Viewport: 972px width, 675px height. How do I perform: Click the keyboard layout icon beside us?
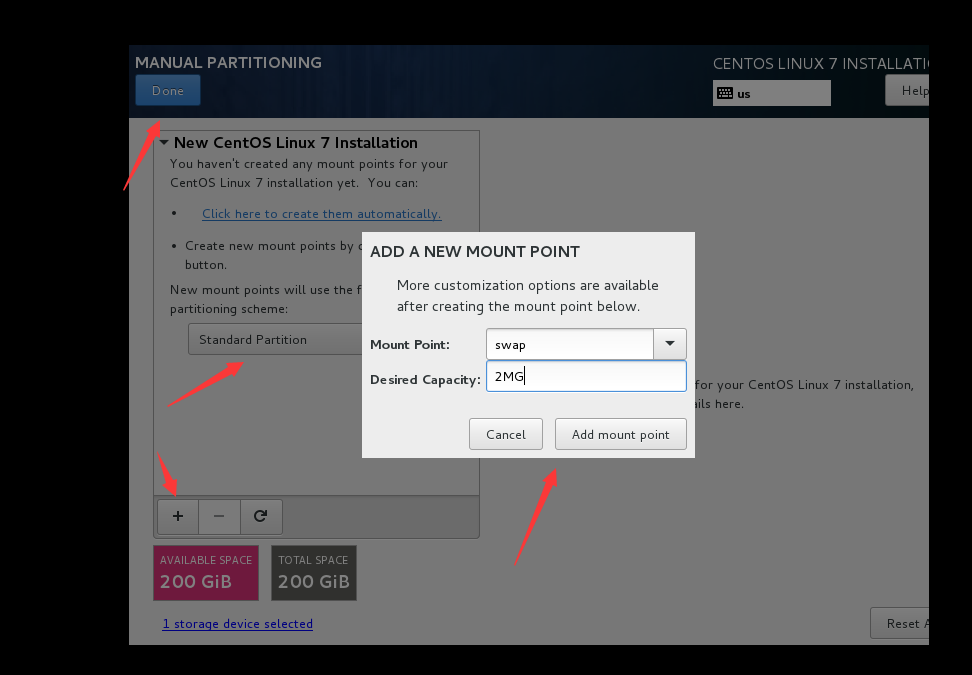725,94
